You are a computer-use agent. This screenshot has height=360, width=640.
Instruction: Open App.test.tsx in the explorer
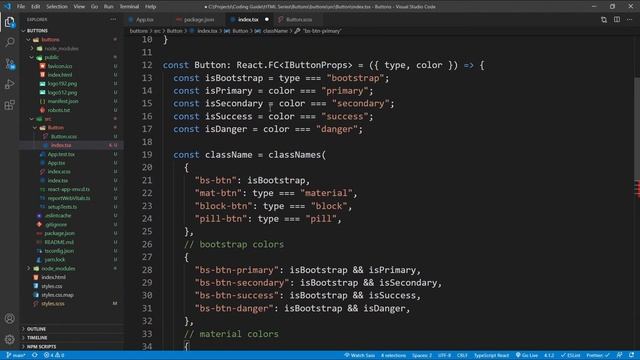click(x=61, y=154)
